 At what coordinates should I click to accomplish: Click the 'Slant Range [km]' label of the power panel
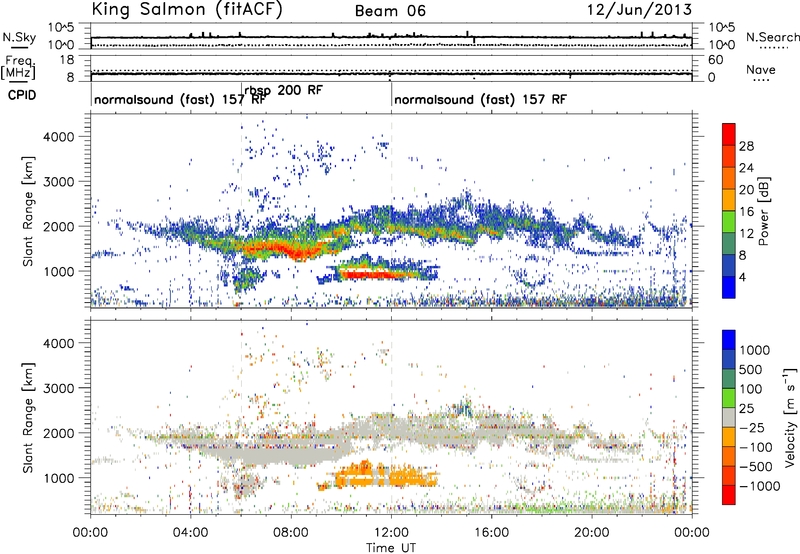coord(28,211)
